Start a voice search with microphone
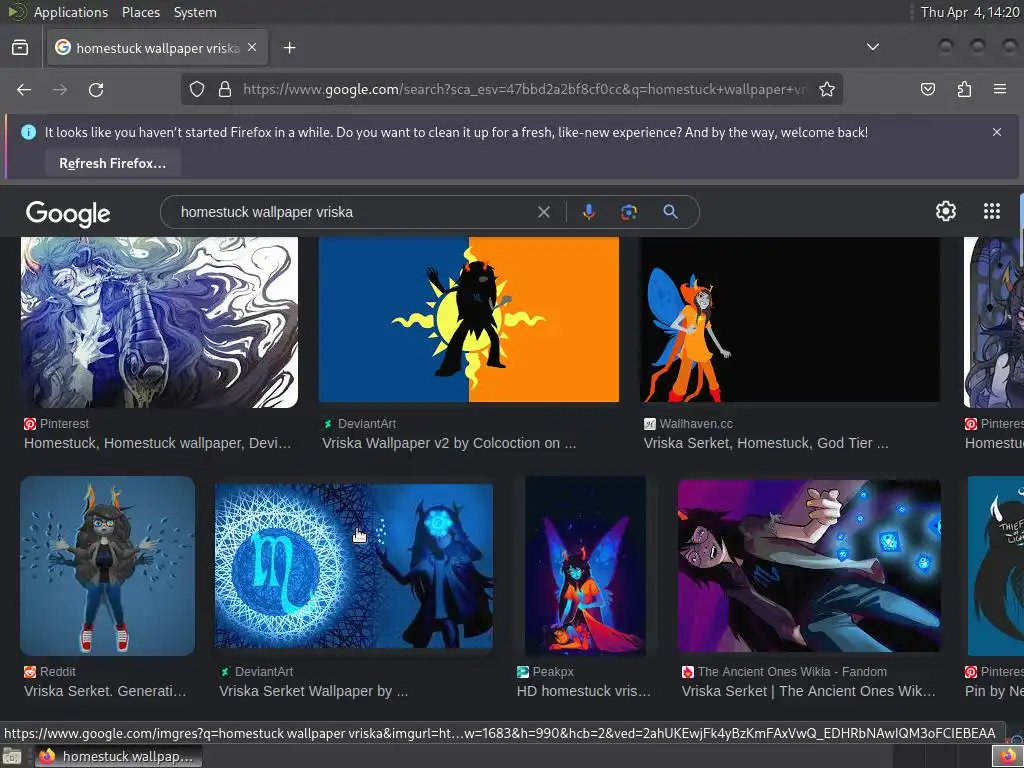The height and width of the screenshot is (768, 1024). [x=588, y=212]
